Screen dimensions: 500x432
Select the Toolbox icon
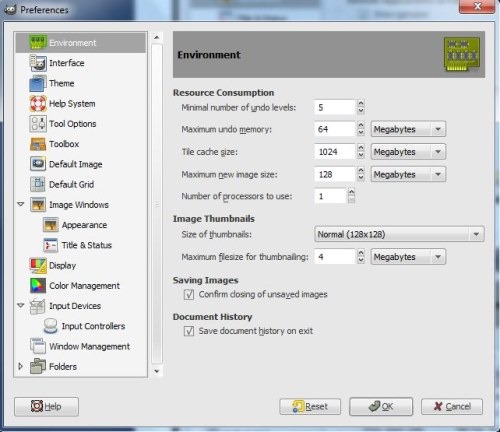pos(38,144)
